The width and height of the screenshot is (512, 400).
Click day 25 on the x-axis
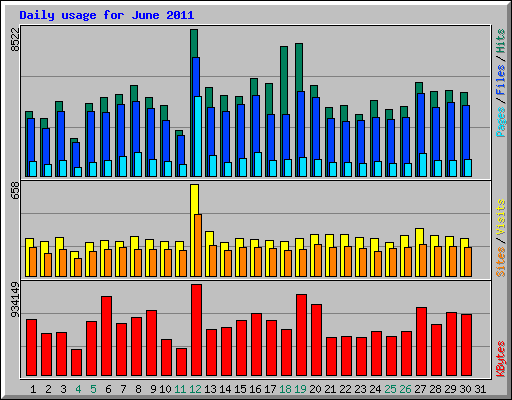pos(390,389)
